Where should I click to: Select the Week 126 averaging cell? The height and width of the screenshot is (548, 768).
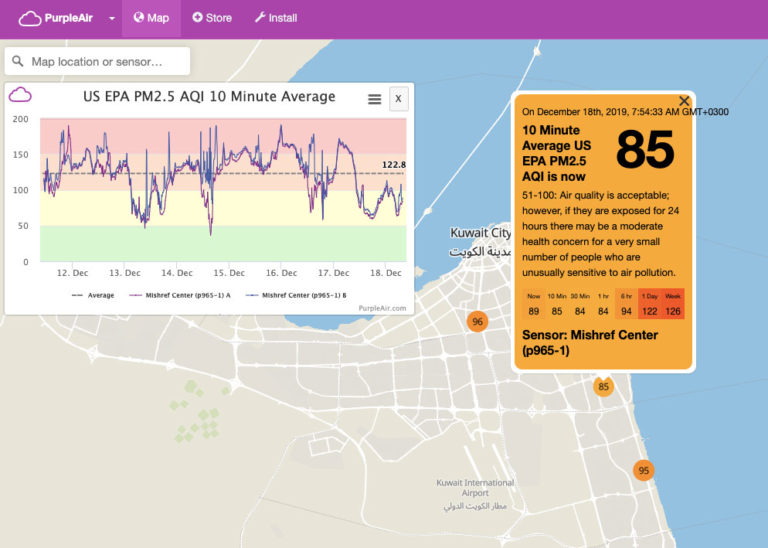(672, 304)
